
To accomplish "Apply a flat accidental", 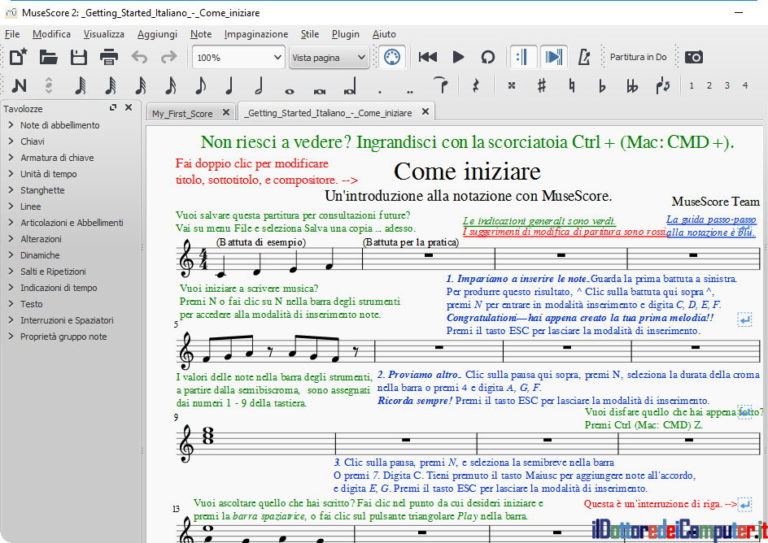I will pyautogui.click(x=601, y=86).
